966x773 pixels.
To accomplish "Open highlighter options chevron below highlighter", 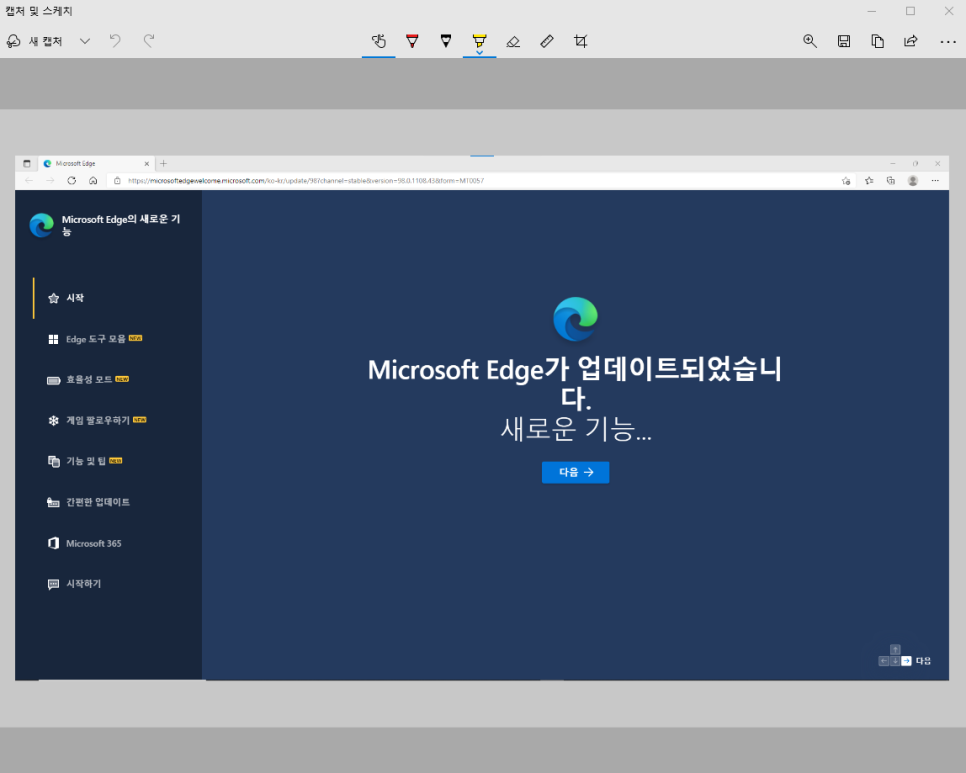I will click(x=479, y=52).
